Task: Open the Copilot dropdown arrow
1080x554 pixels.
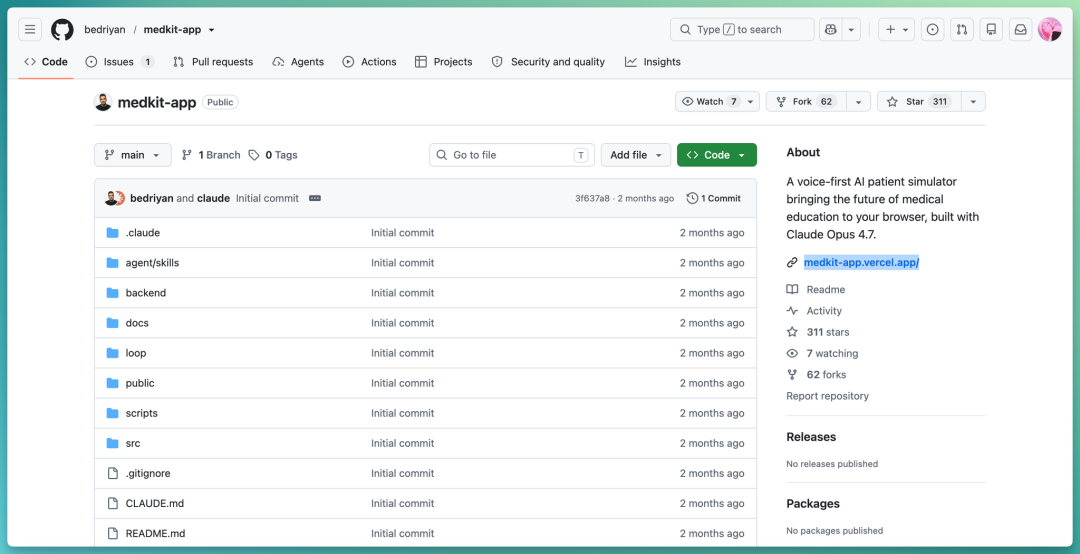Action: 851,30
